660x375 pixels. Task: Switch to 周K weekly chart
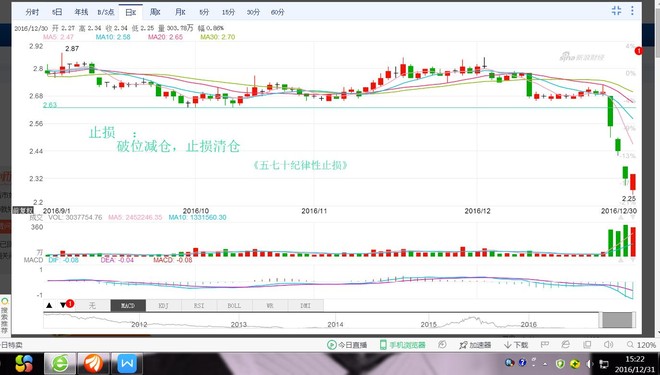(x=155, y=12)
